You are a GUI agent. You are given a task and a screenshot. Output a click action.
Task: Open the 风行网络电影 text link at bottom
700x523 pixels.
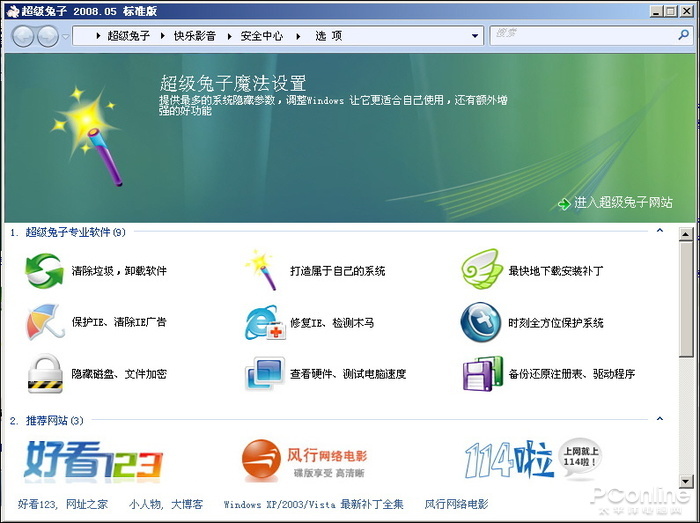(x=456, y=504)
